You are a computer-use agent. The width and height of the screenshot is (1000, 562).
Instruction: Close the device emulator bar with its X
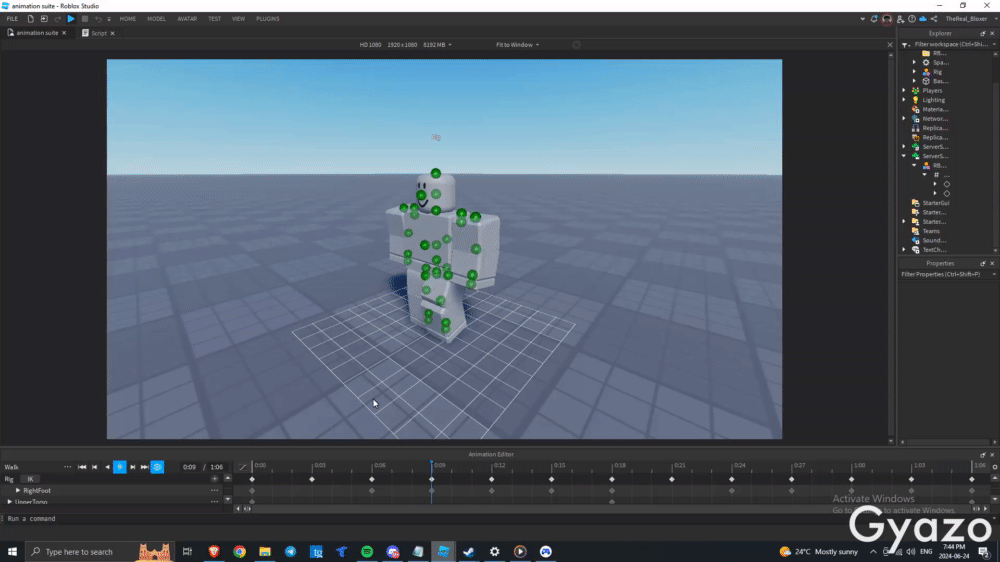tap(890, 45)
